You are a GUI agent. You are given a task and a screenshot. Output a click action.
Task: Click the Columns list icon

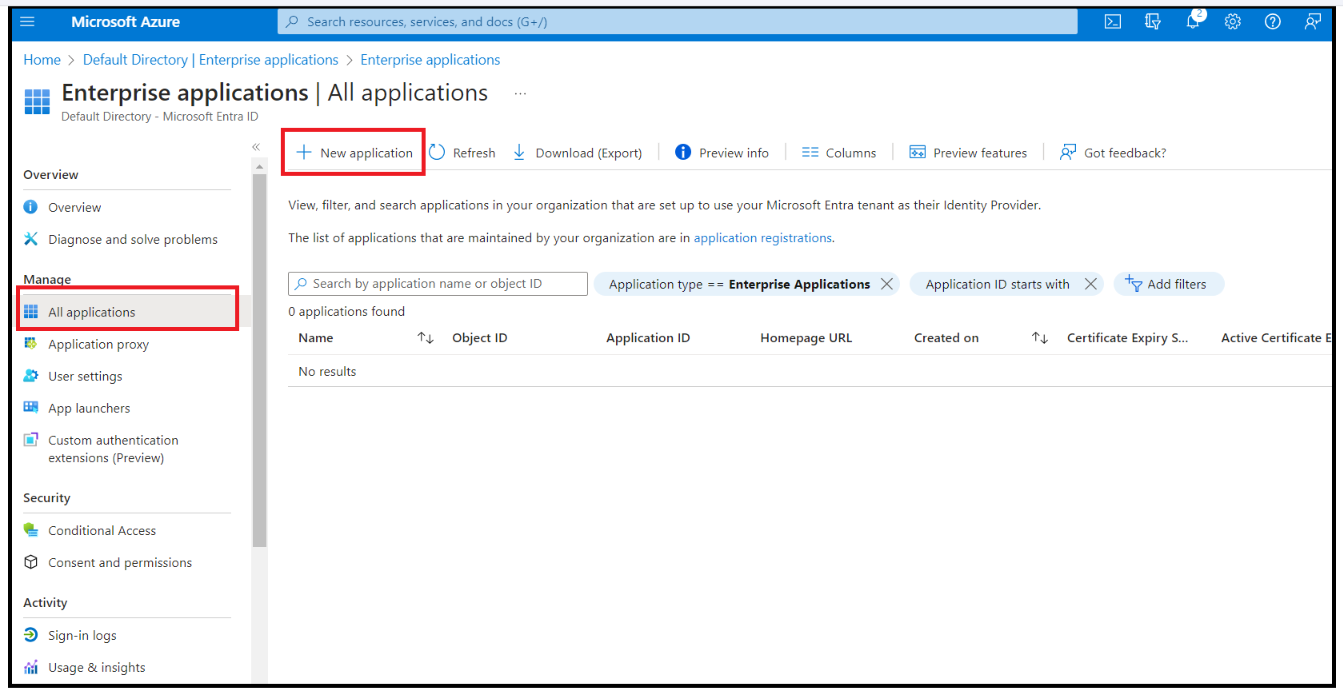tap(810, 152)
